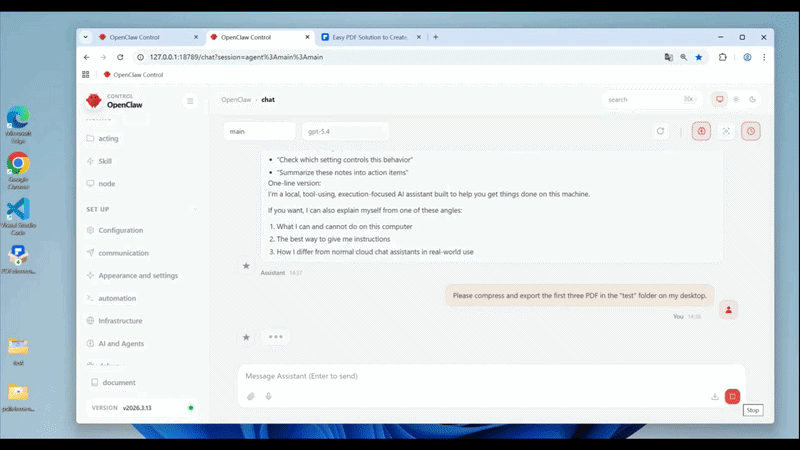
Task: Open Microsoft Edge desktop shortcut
Action: tap(18, 125)
